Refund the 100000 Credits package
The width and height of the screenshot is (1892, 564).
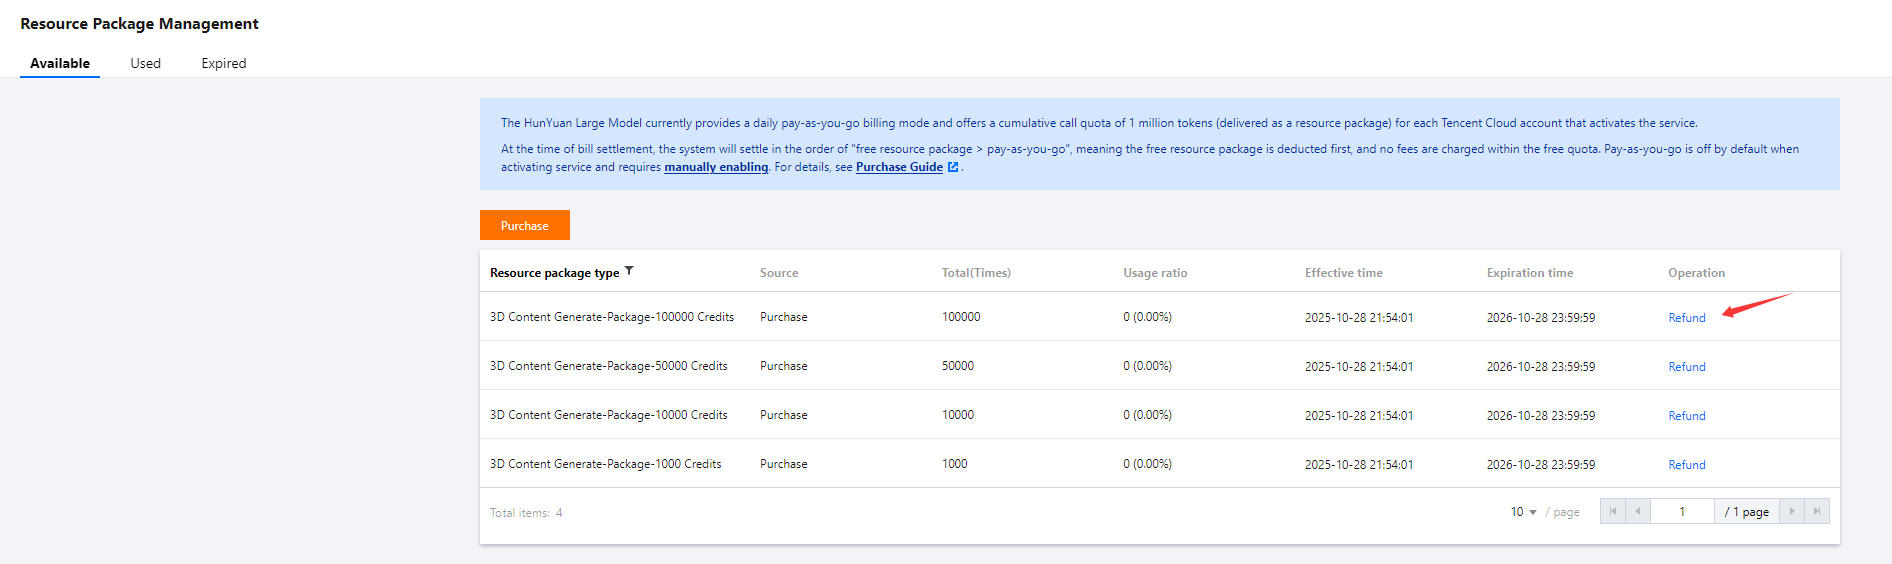[x=1686, y=318]
